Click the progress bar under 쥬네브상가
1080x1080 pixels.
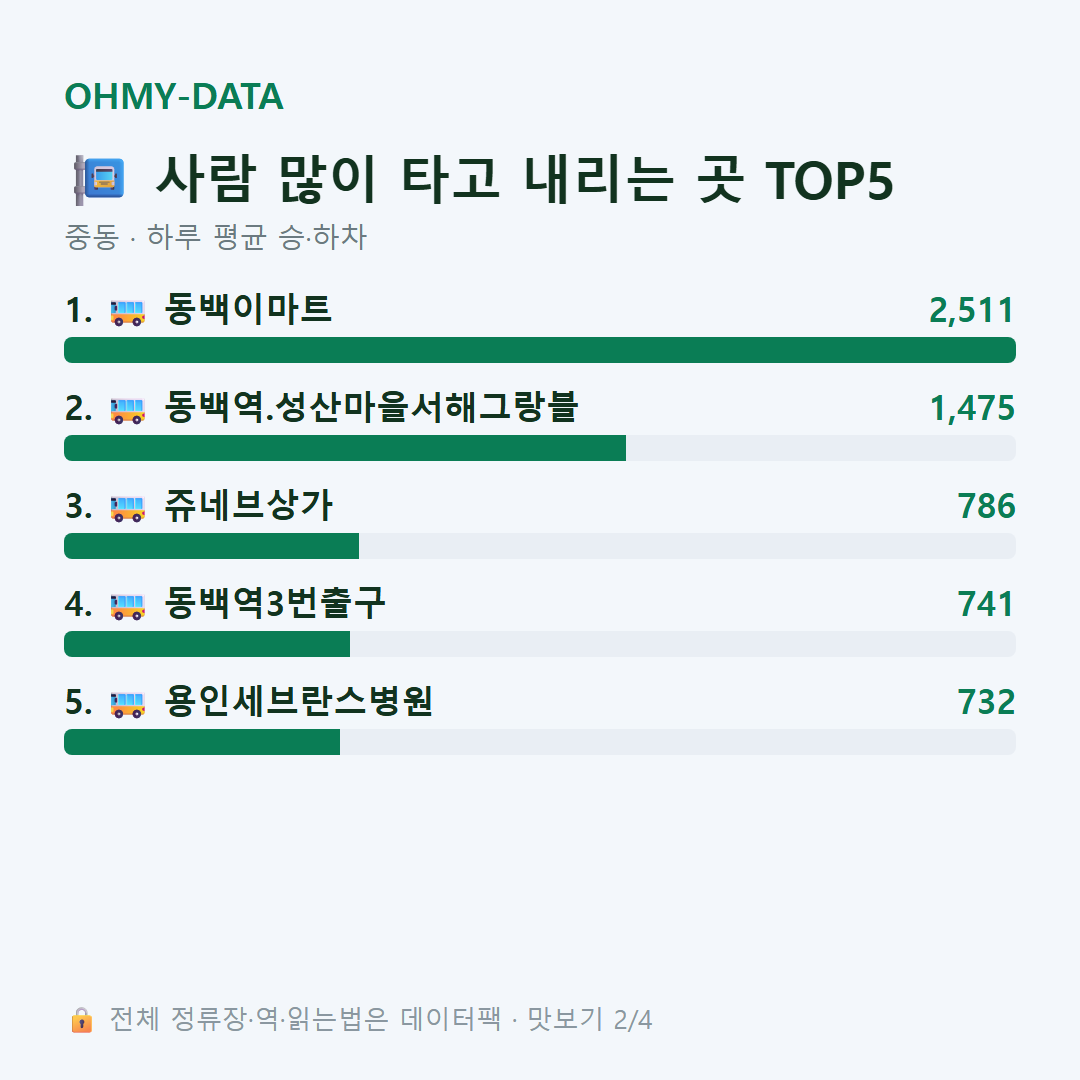(540, 546)
